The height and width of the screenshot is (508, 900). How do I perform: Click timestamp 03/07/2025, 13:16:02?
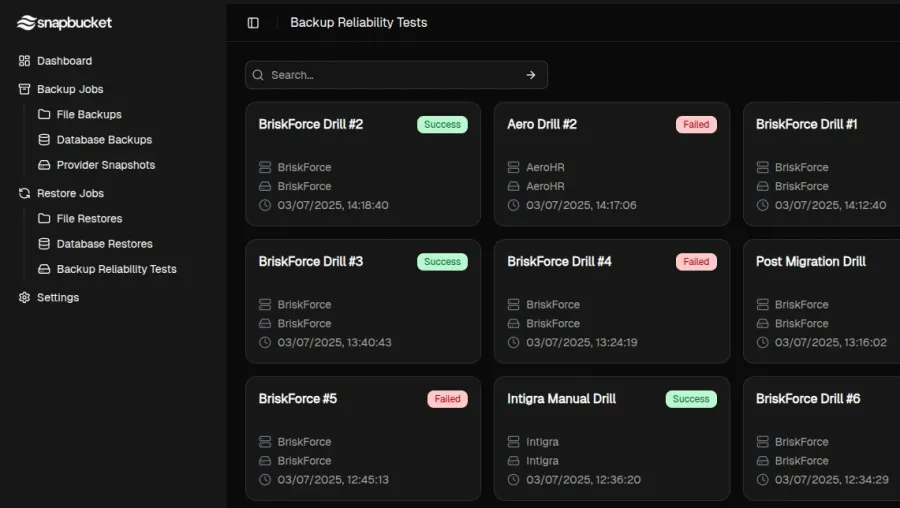831,342
